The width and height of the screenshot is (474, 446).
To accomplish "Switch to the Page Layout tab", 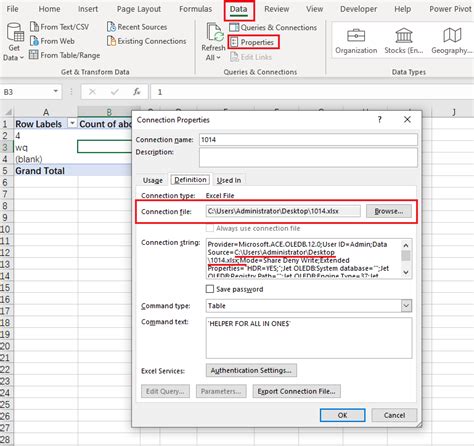I will click(139, 9).
